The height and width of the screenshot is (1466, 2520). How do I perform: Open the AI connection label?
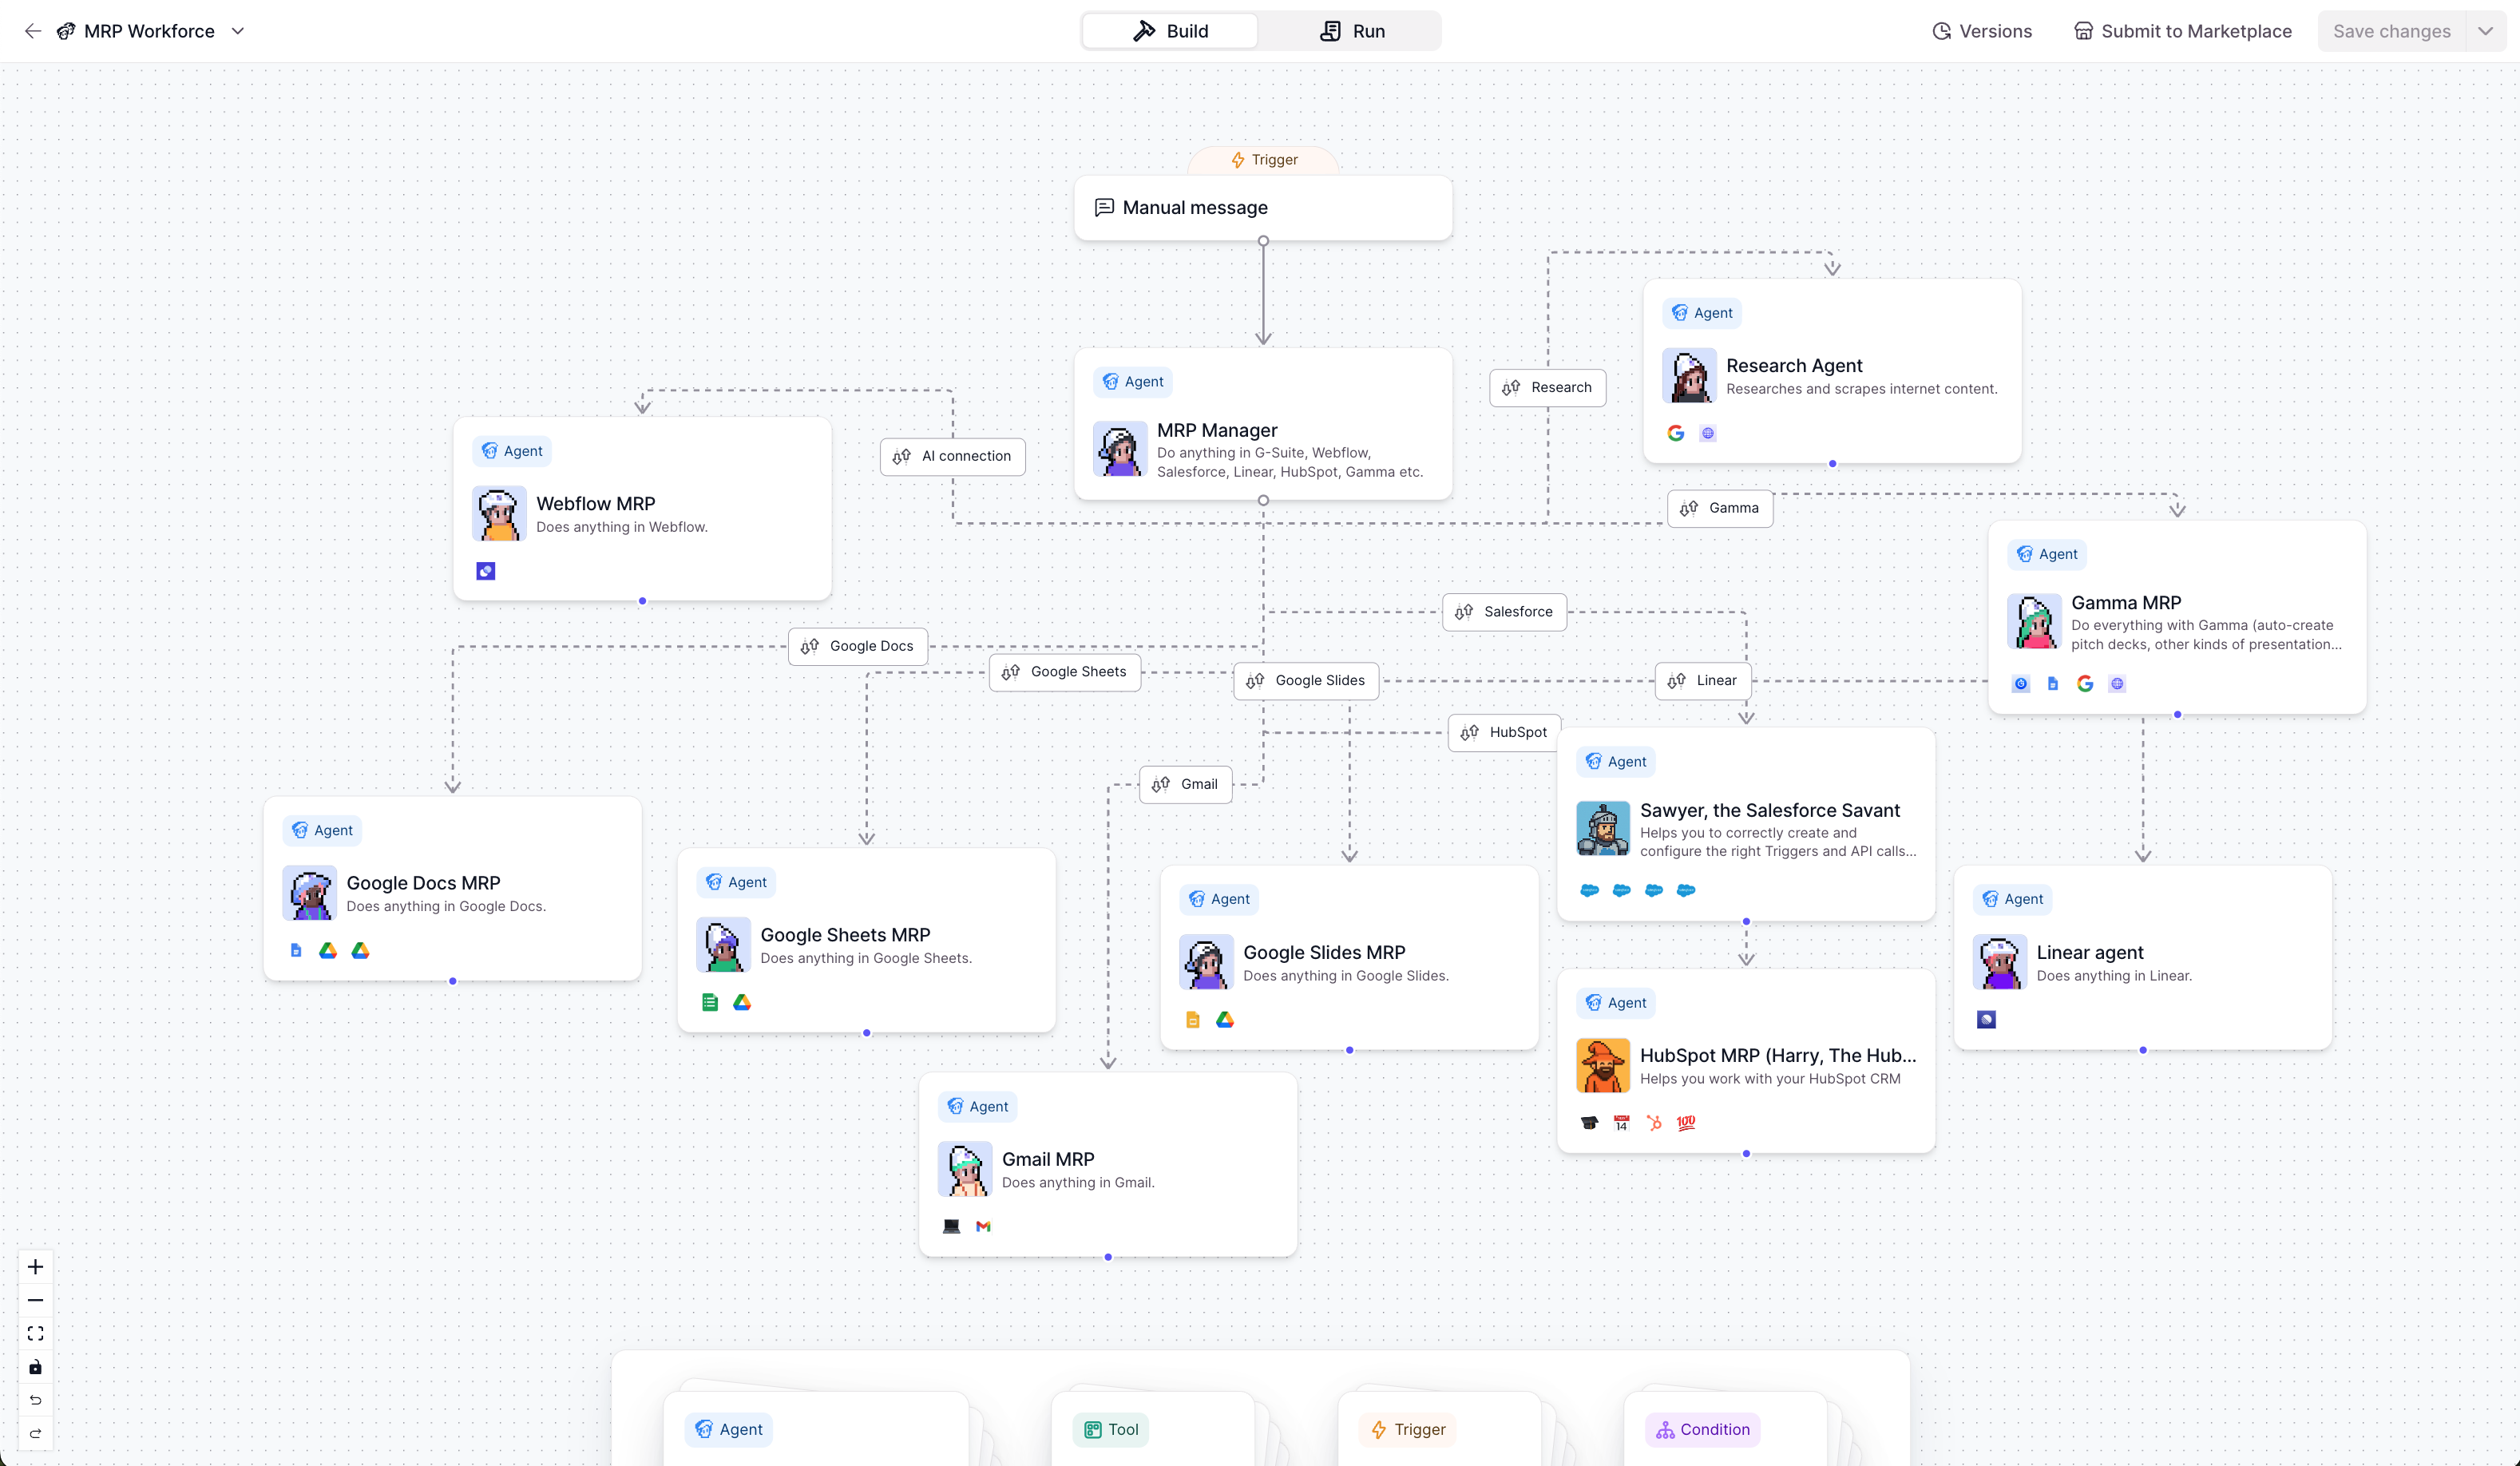point(952,456)
